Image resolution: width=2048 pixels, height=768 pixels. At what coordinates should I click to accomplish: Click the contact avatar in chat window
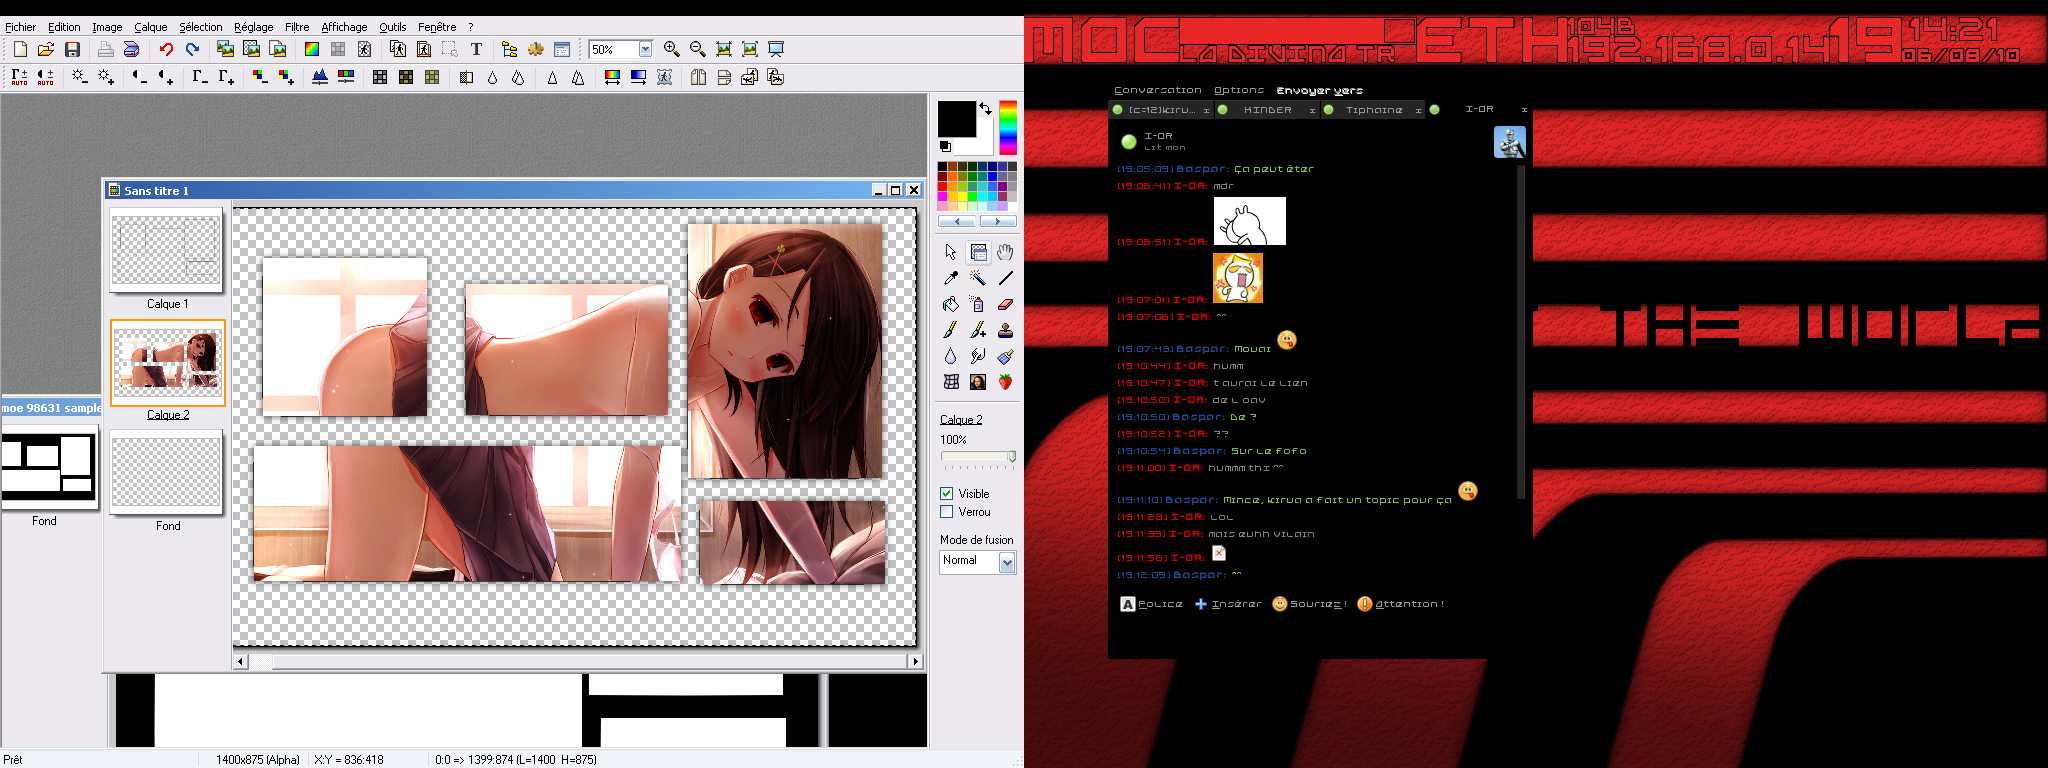tap(1509, 142)
